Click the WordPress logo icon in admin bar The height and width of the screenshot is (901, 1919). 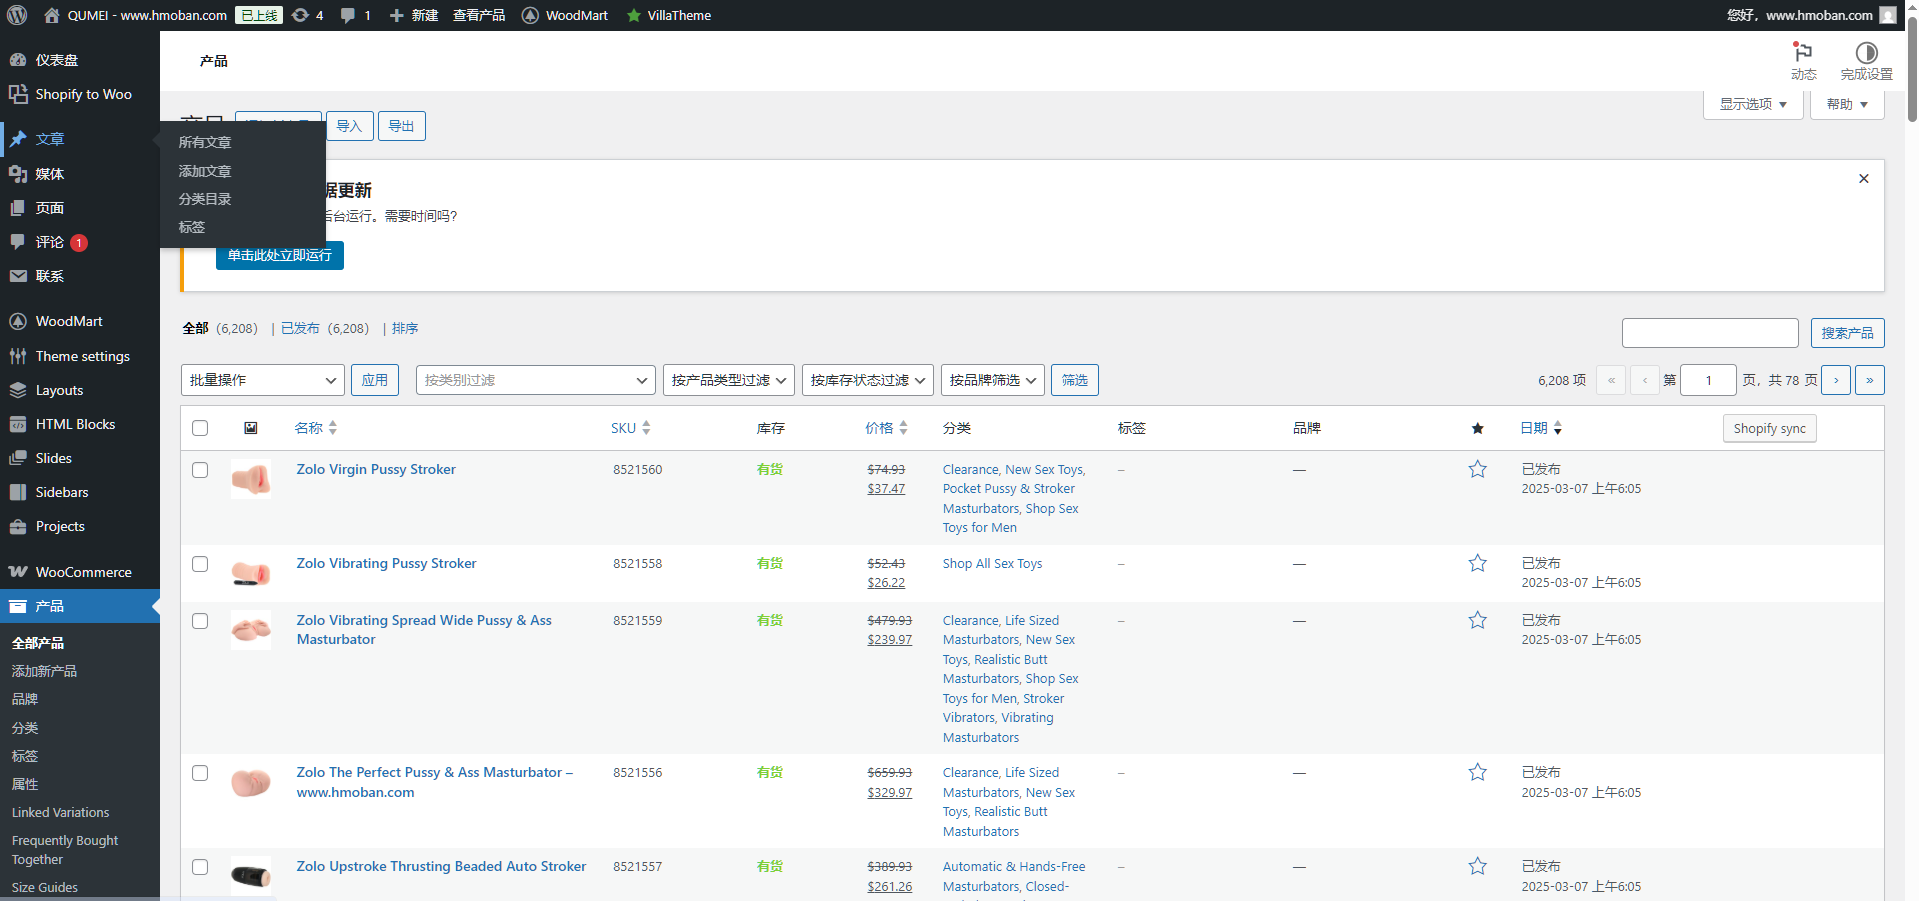pos(17,15)
